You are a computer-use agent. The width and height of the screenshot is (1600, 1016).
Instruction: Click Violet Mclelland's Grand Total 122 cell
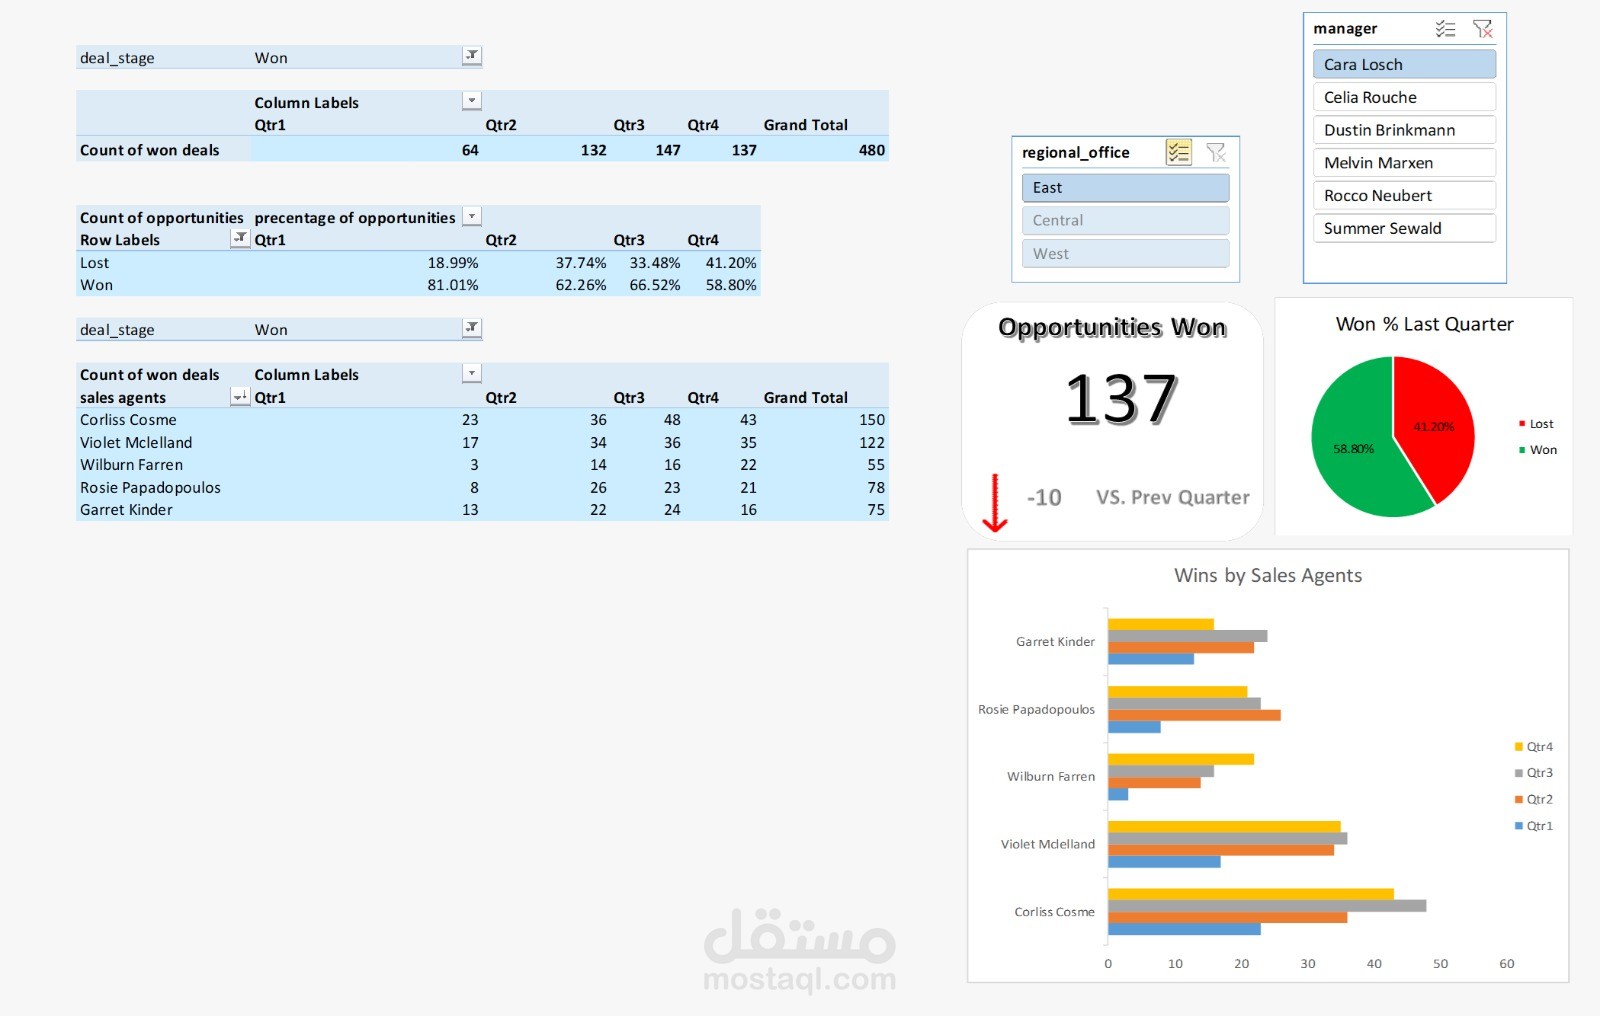[872, 443]
